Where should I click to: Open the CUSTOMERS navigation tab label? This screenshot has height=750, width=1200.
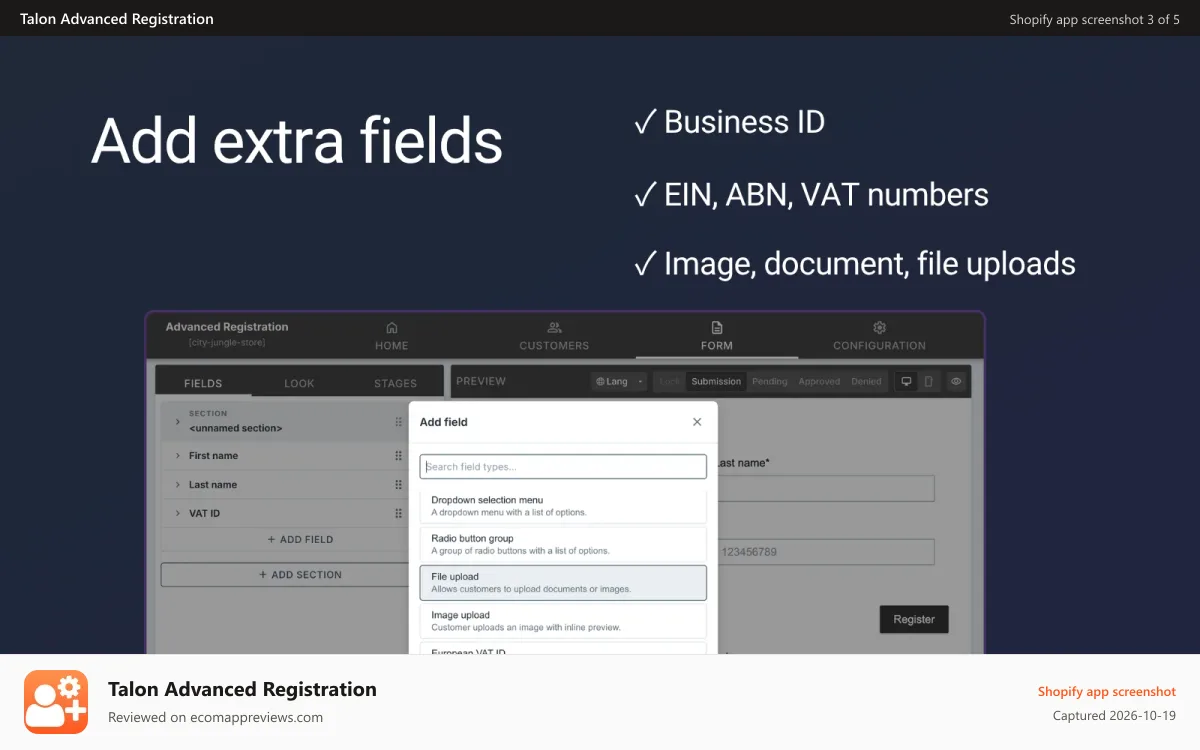click(554, 346)
